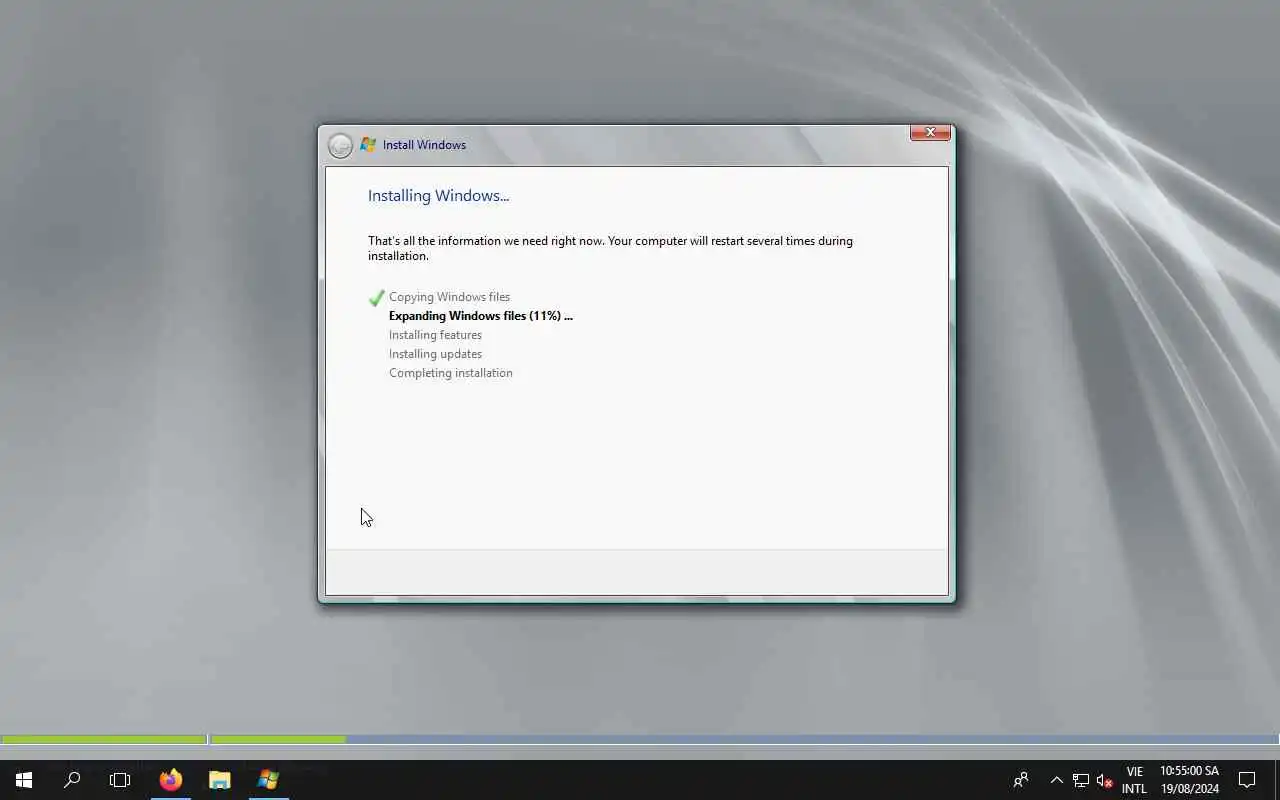Image resolution: width=1280 pixels, height=800 pixels.
Task: Launch Firefox from the taskbar
Action: point(171,780)
